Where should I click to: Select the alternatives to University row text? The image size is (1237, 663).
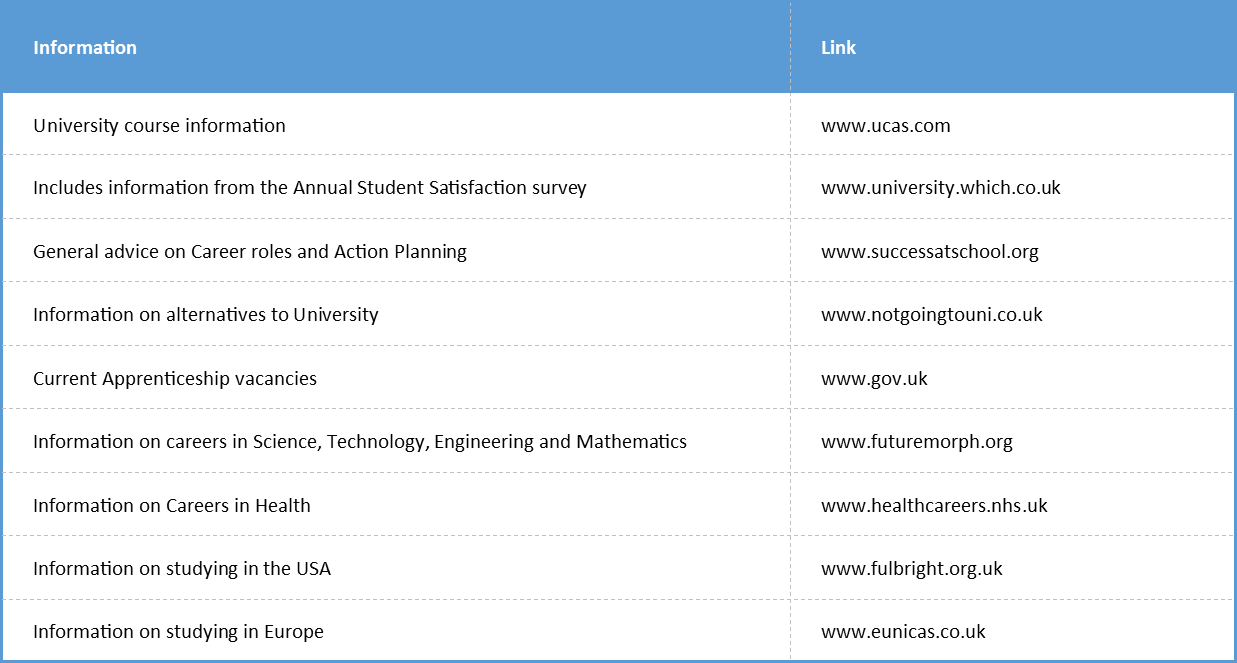(x=205, y=315)
